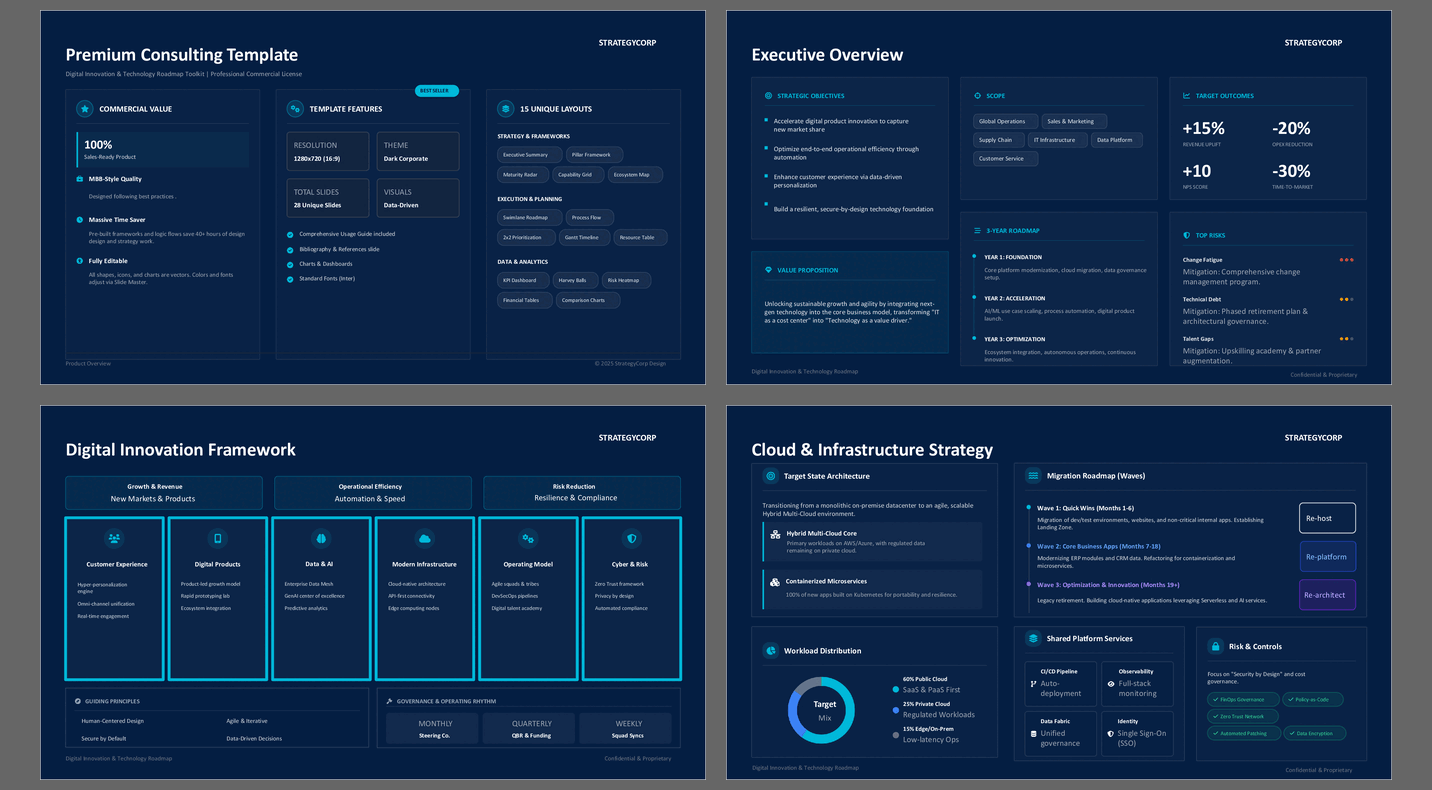Click the shield icon in Cyber & Risk card

631,538
